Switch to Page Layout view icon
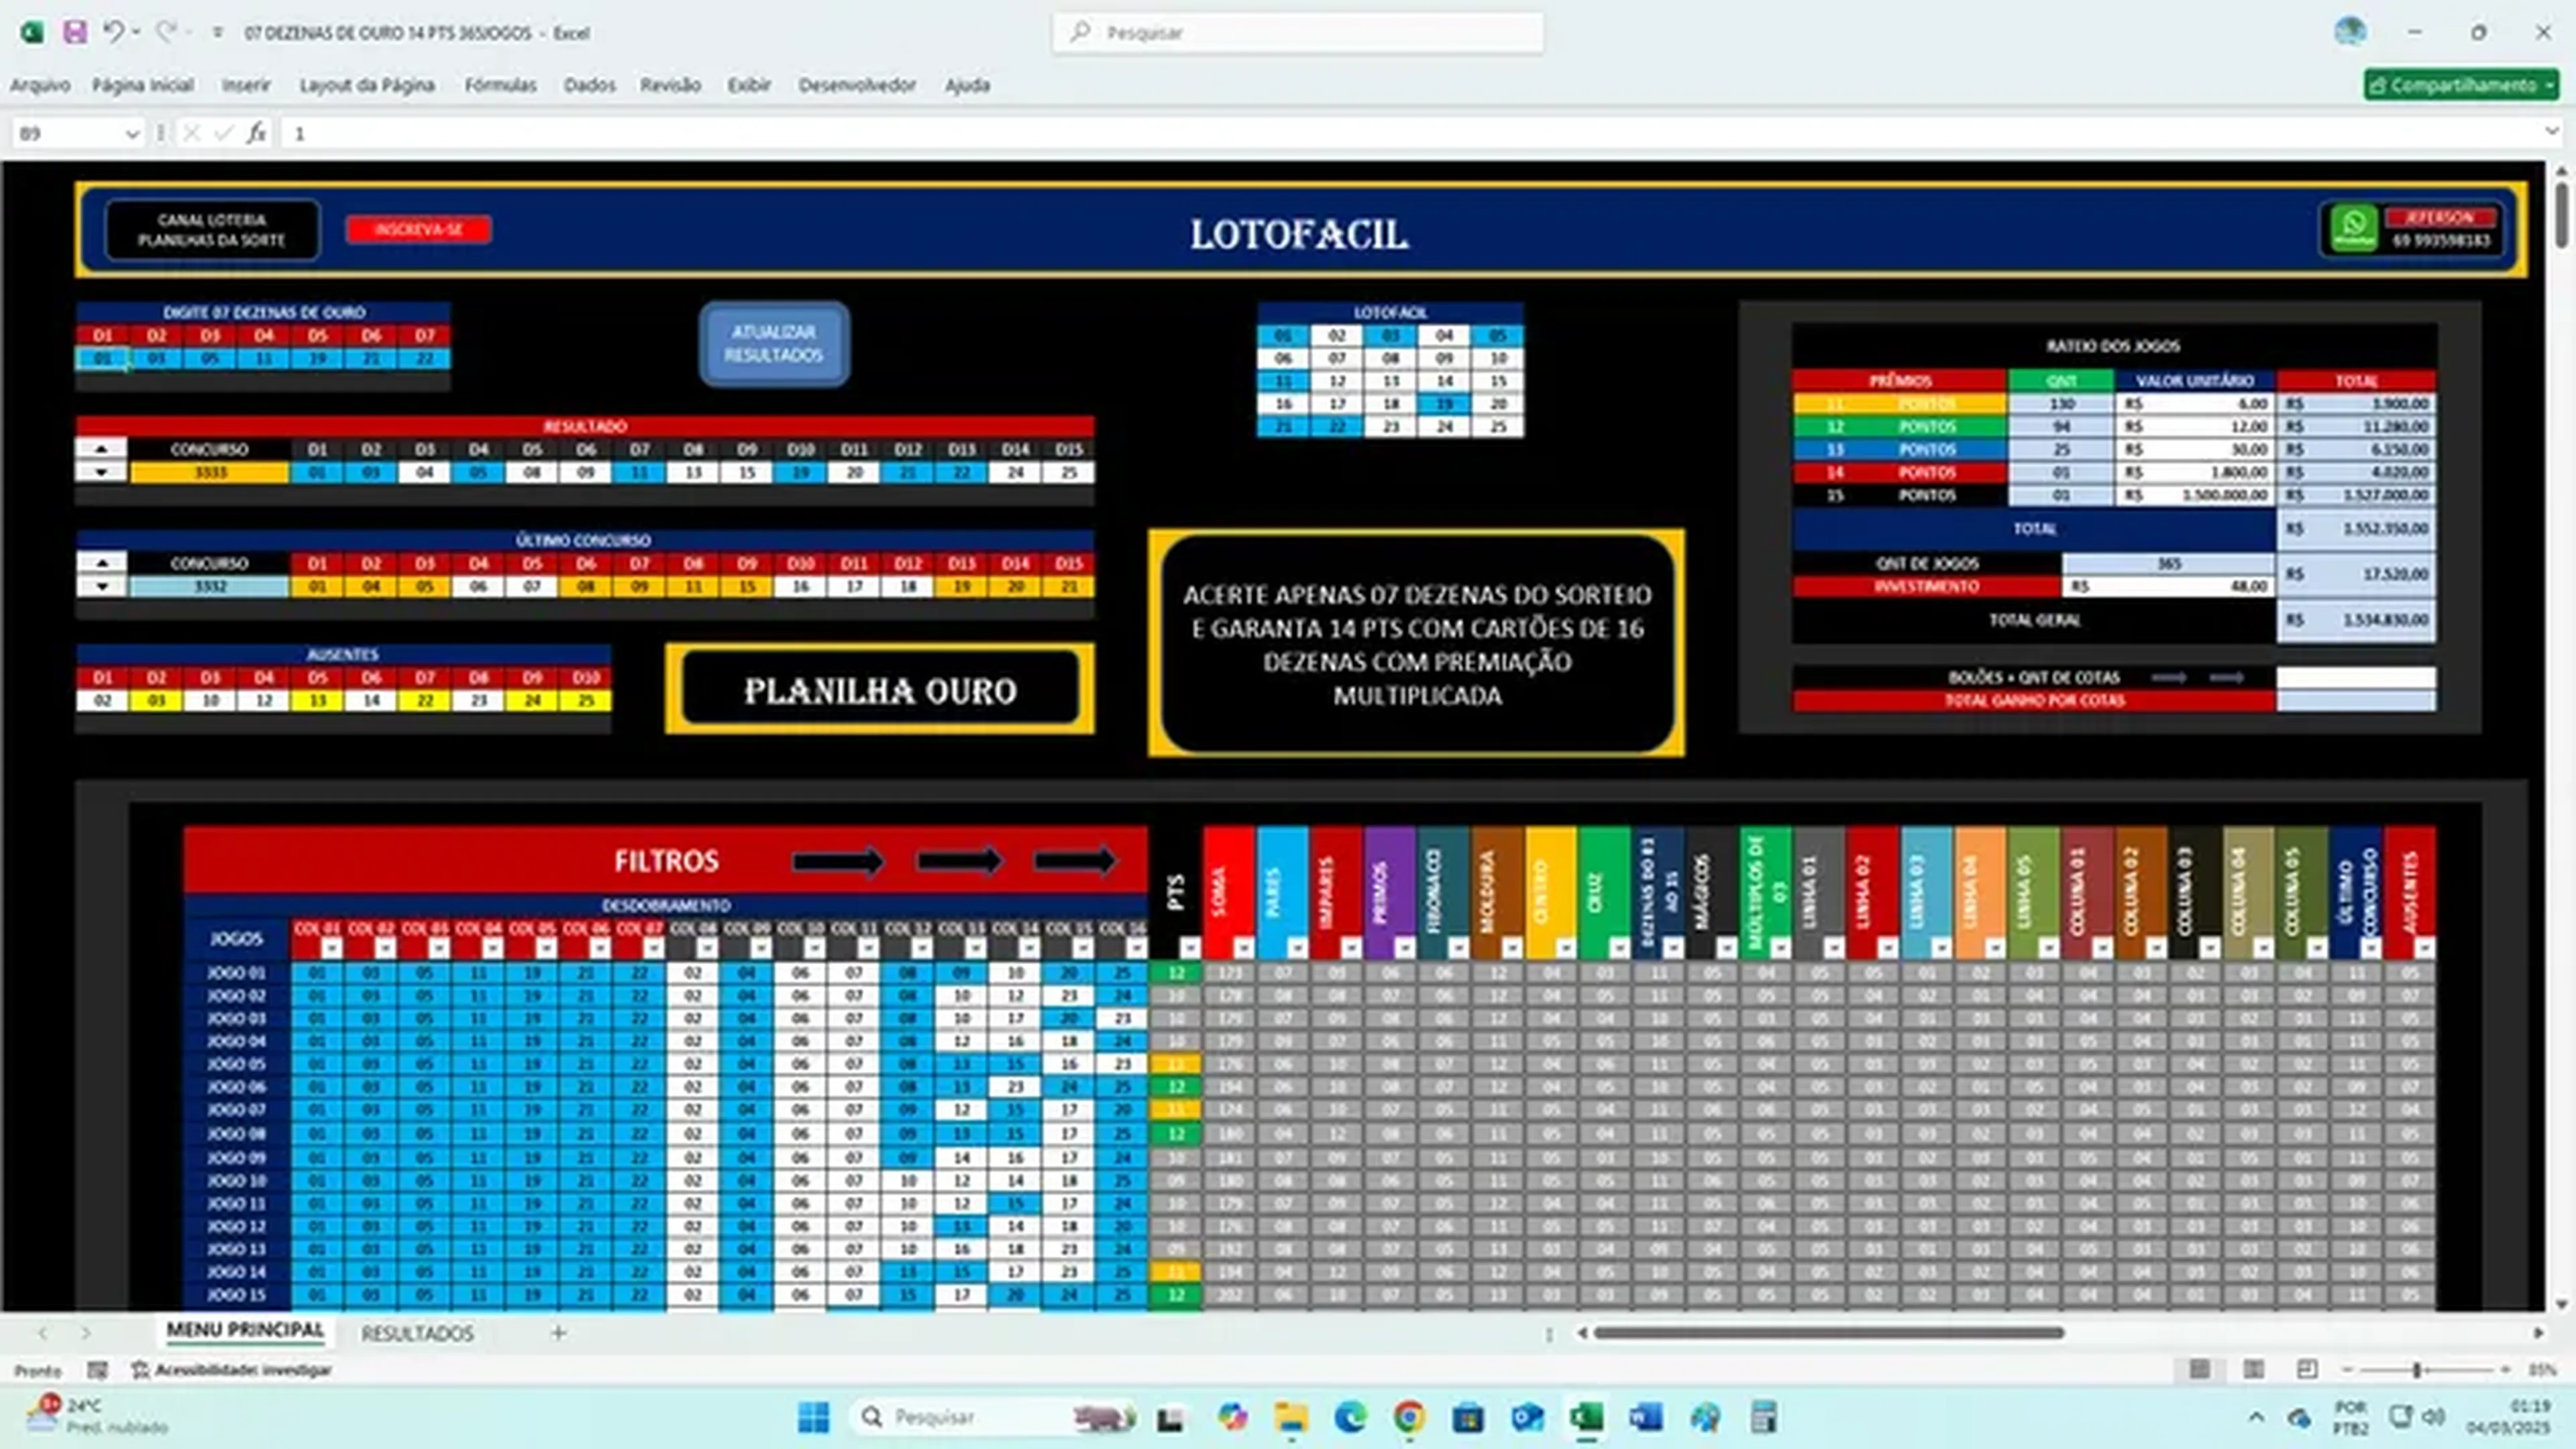Screen dimensions: 2576x1449 click(x=2253, y=1369)
